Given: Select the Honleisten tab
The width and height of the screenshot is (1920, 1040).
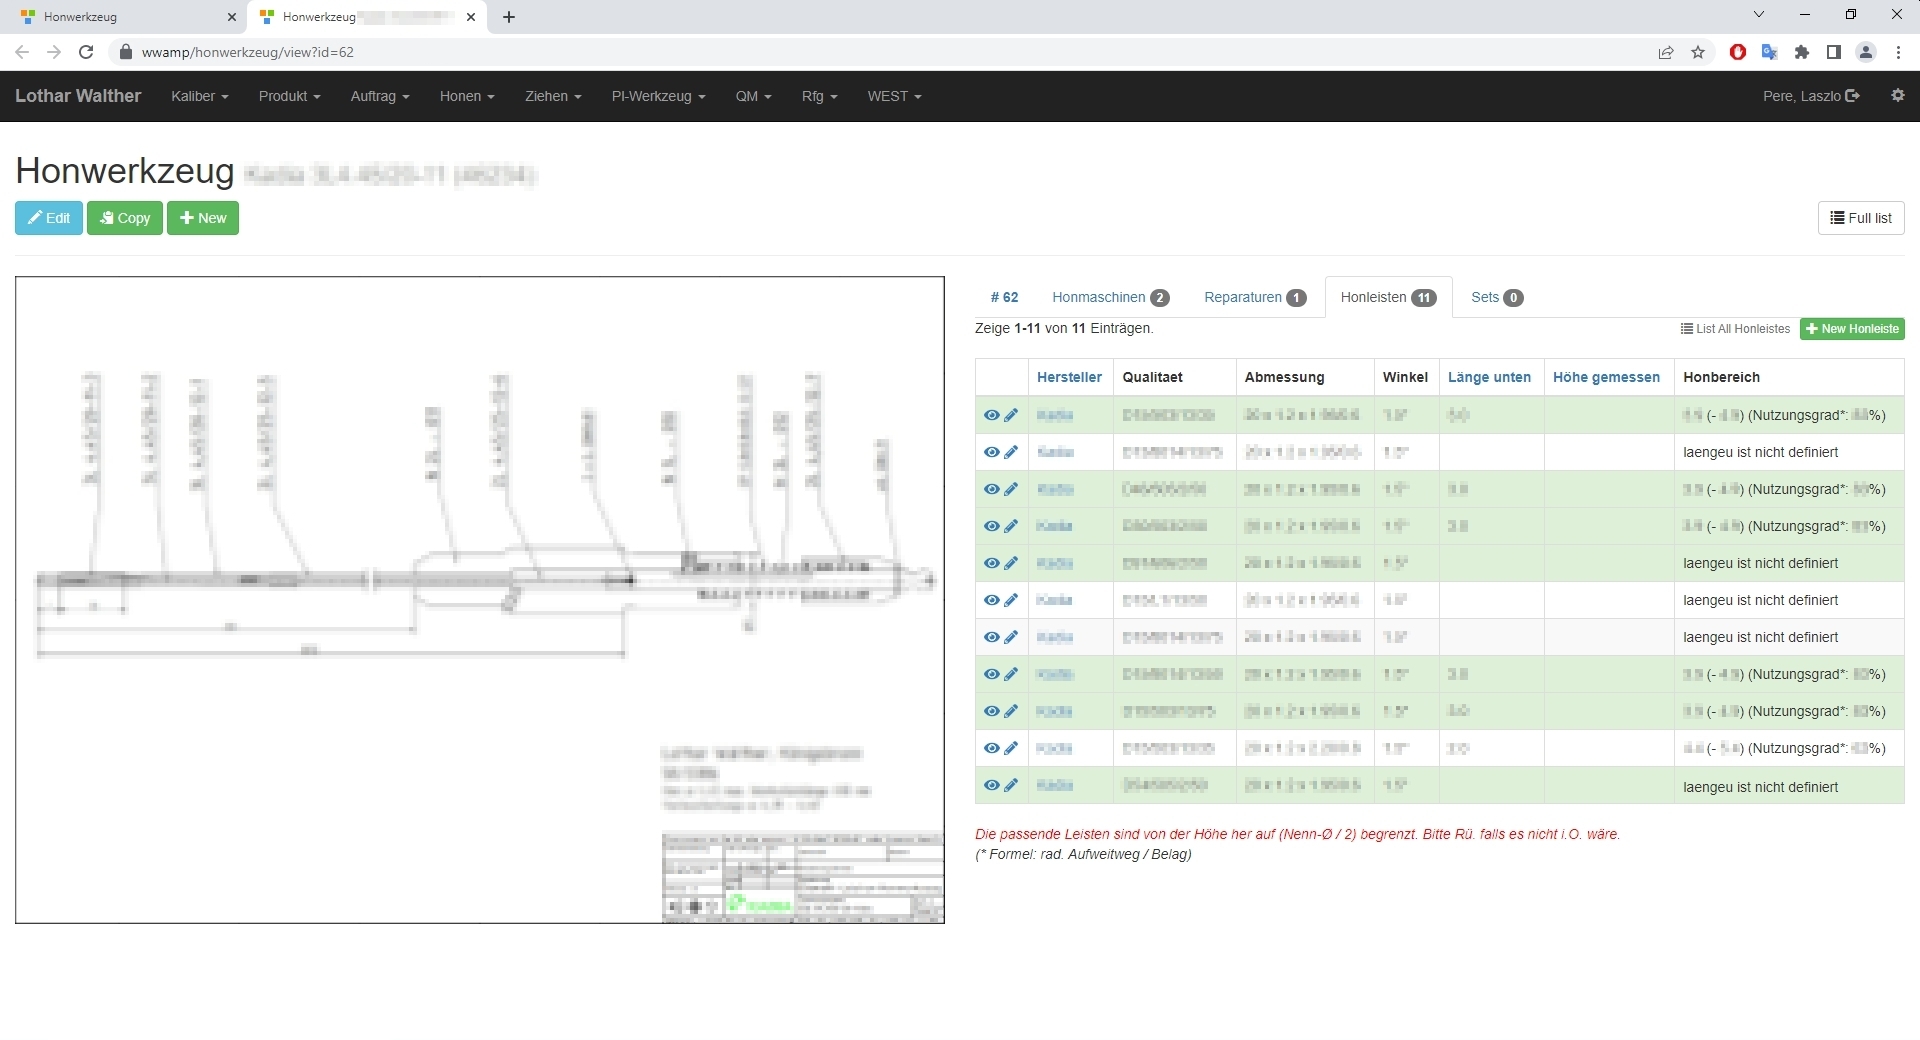Looking at the screenshot, I should 1388,297.
